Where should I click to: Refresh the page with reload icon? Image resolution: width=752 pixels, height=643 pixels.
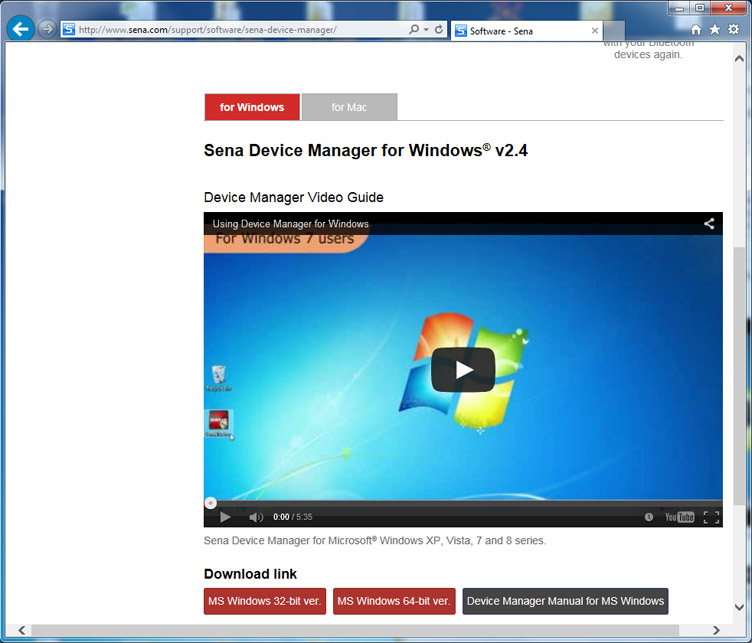[439, 30]
